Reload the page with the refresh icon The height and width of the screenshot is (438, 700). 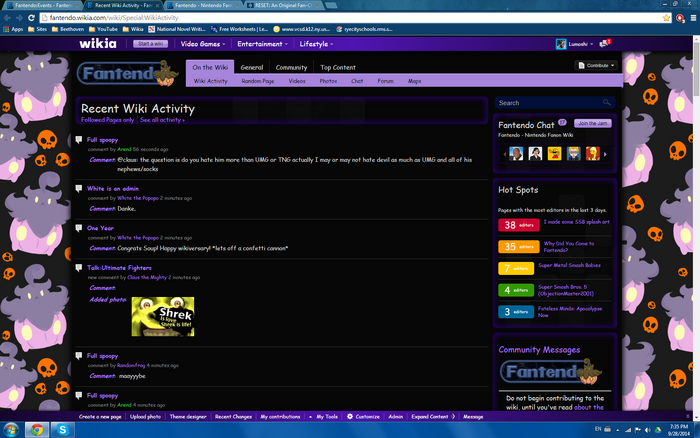point(31,18)
